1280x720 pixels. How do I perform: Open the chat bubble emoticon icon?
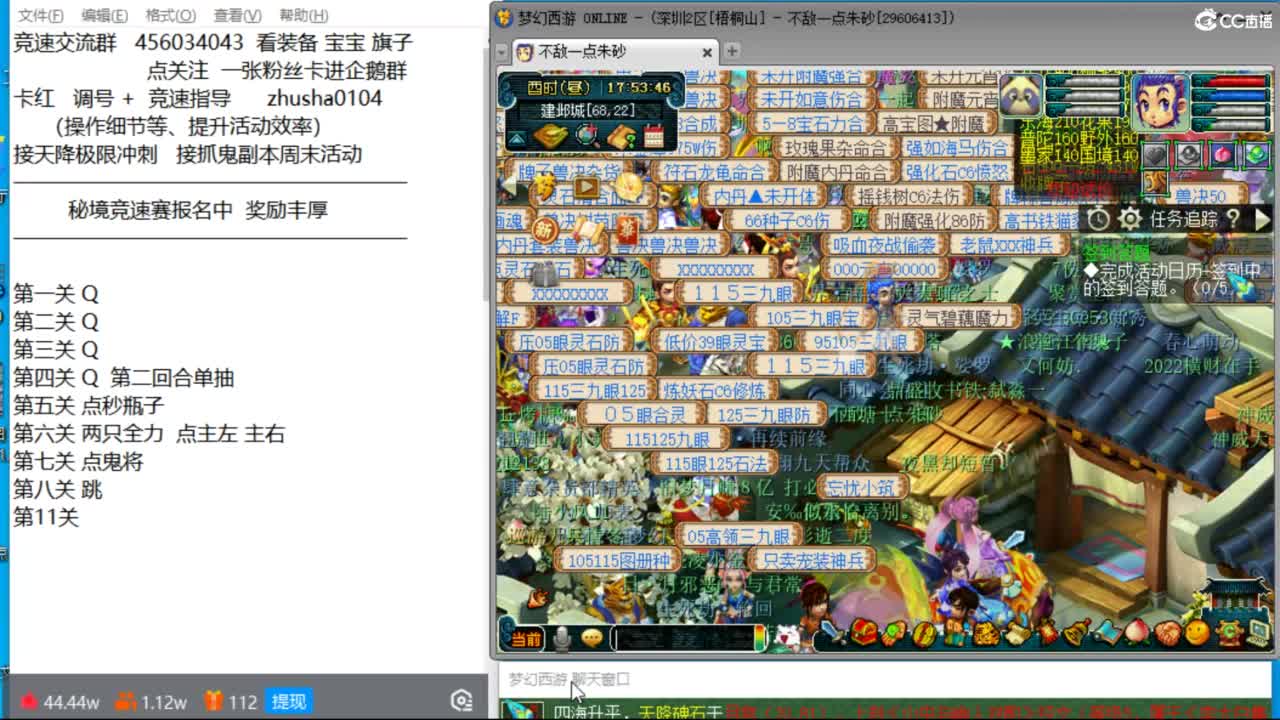point(592,637)
